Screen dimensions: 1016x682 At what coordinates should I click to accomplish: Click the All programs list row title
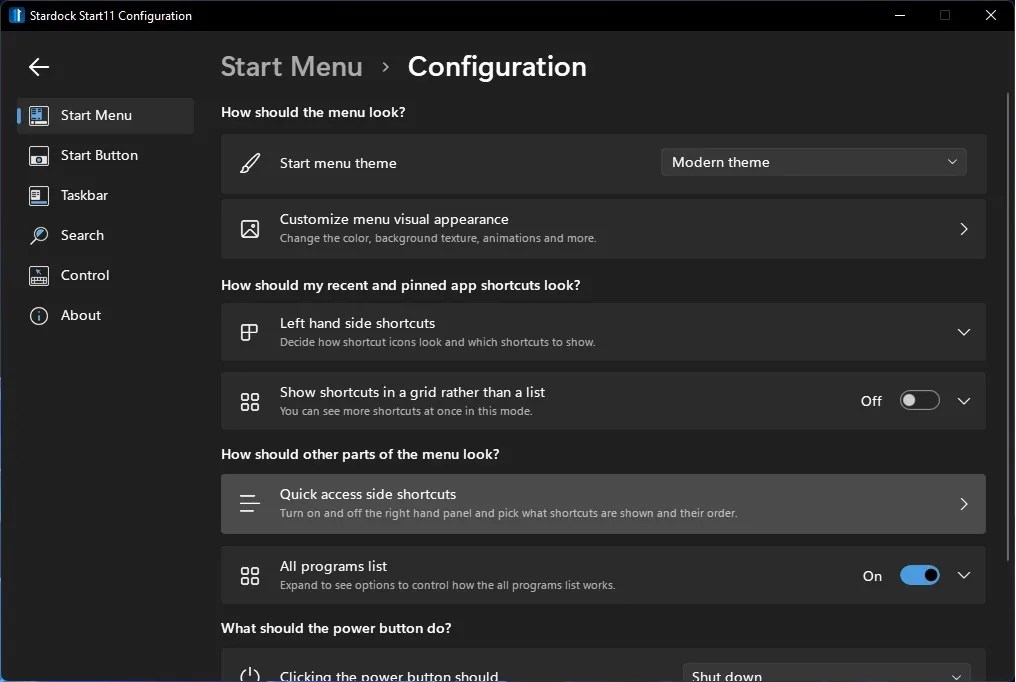[333, 566]
